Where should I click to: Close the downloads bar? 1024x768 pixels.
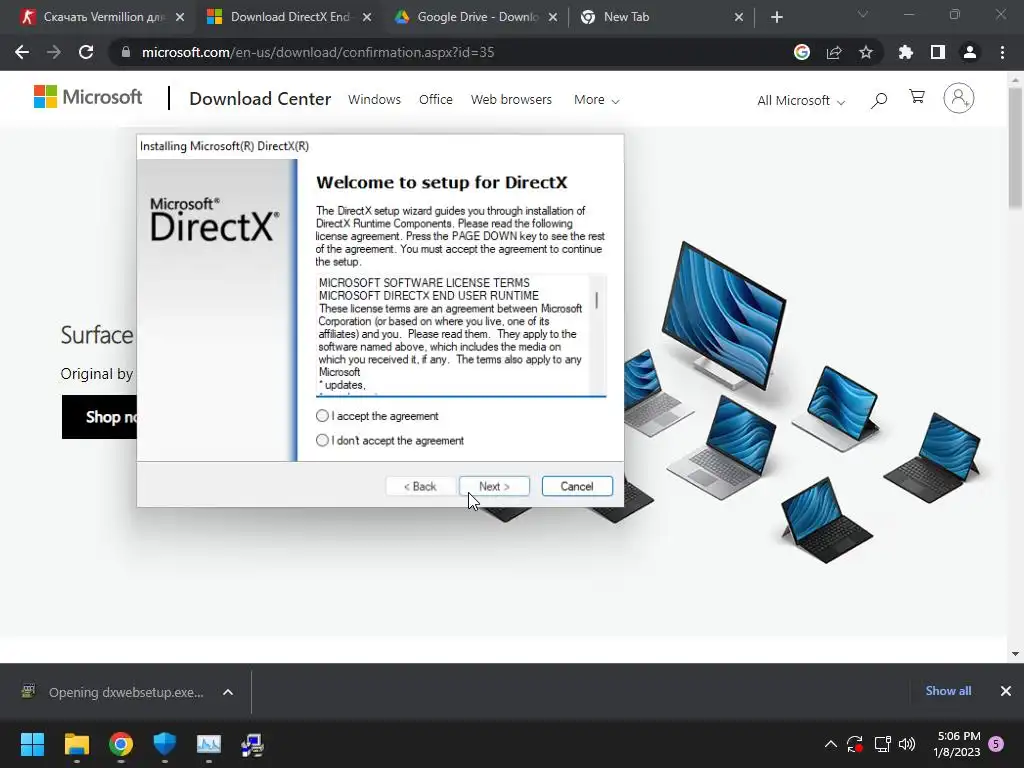(x=1006, y=691)
